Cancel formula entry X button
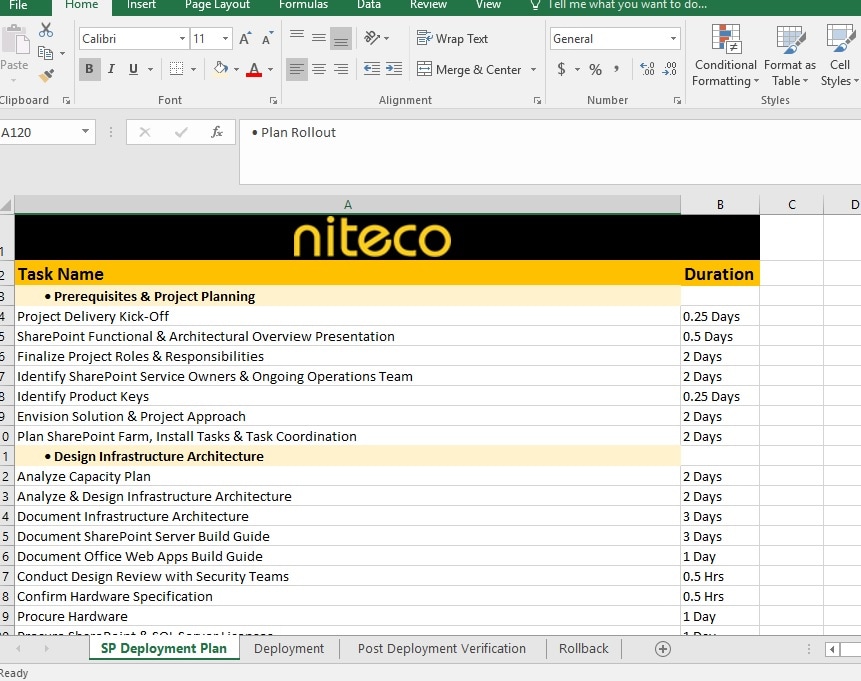Screen dimensions: 861x681 click(x=145, y=132)
